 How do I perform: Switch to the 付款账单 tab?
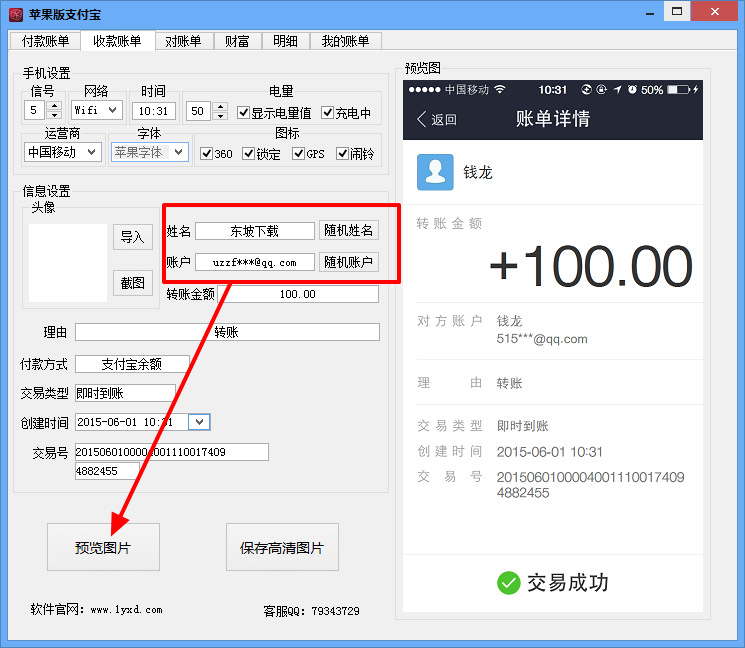[x=46, y=41]
